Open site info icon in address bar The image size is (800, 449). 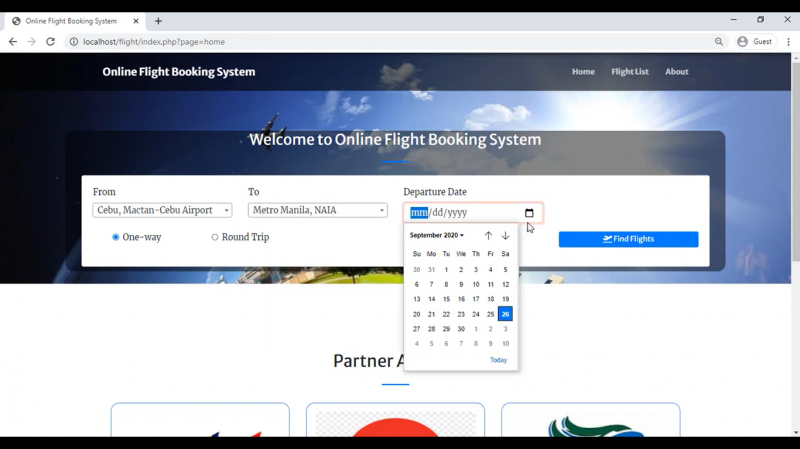(74, 42)
